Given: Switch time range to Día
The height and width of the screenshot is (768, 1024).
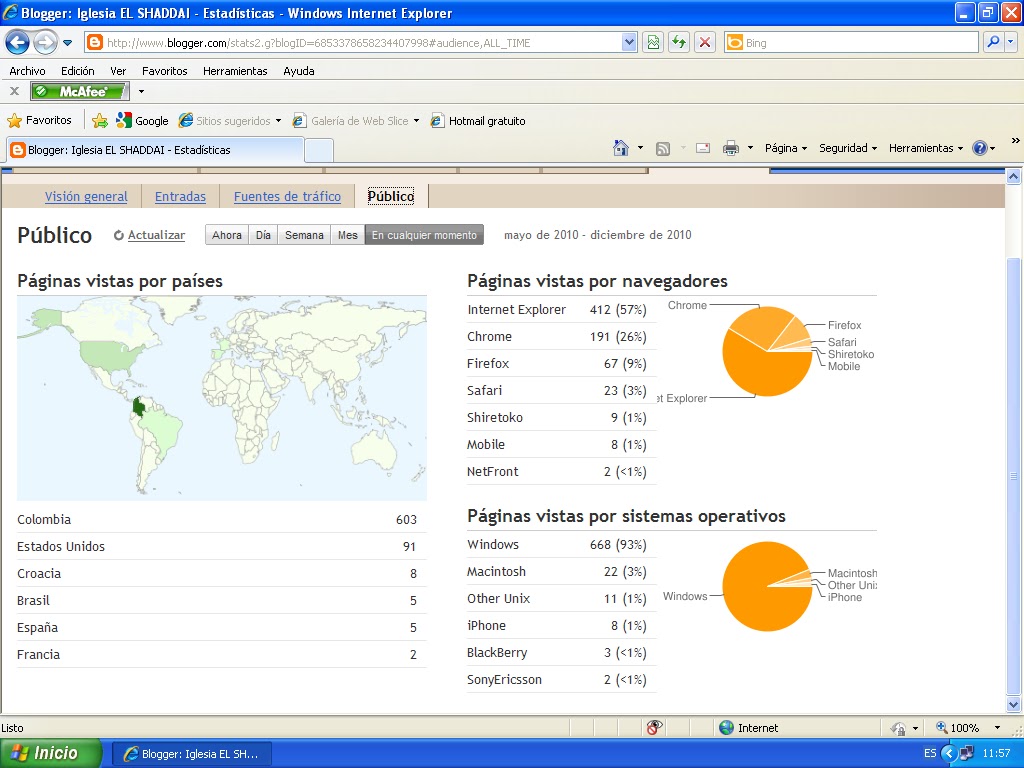Looking at the screenshot, I should tap(263, 235).
